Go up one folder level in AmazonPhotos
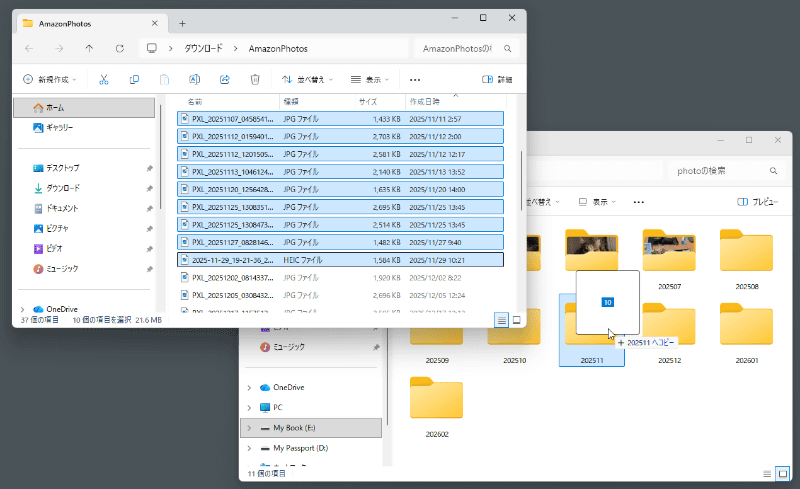The image size is (800, 489). [x=89, y=48]
